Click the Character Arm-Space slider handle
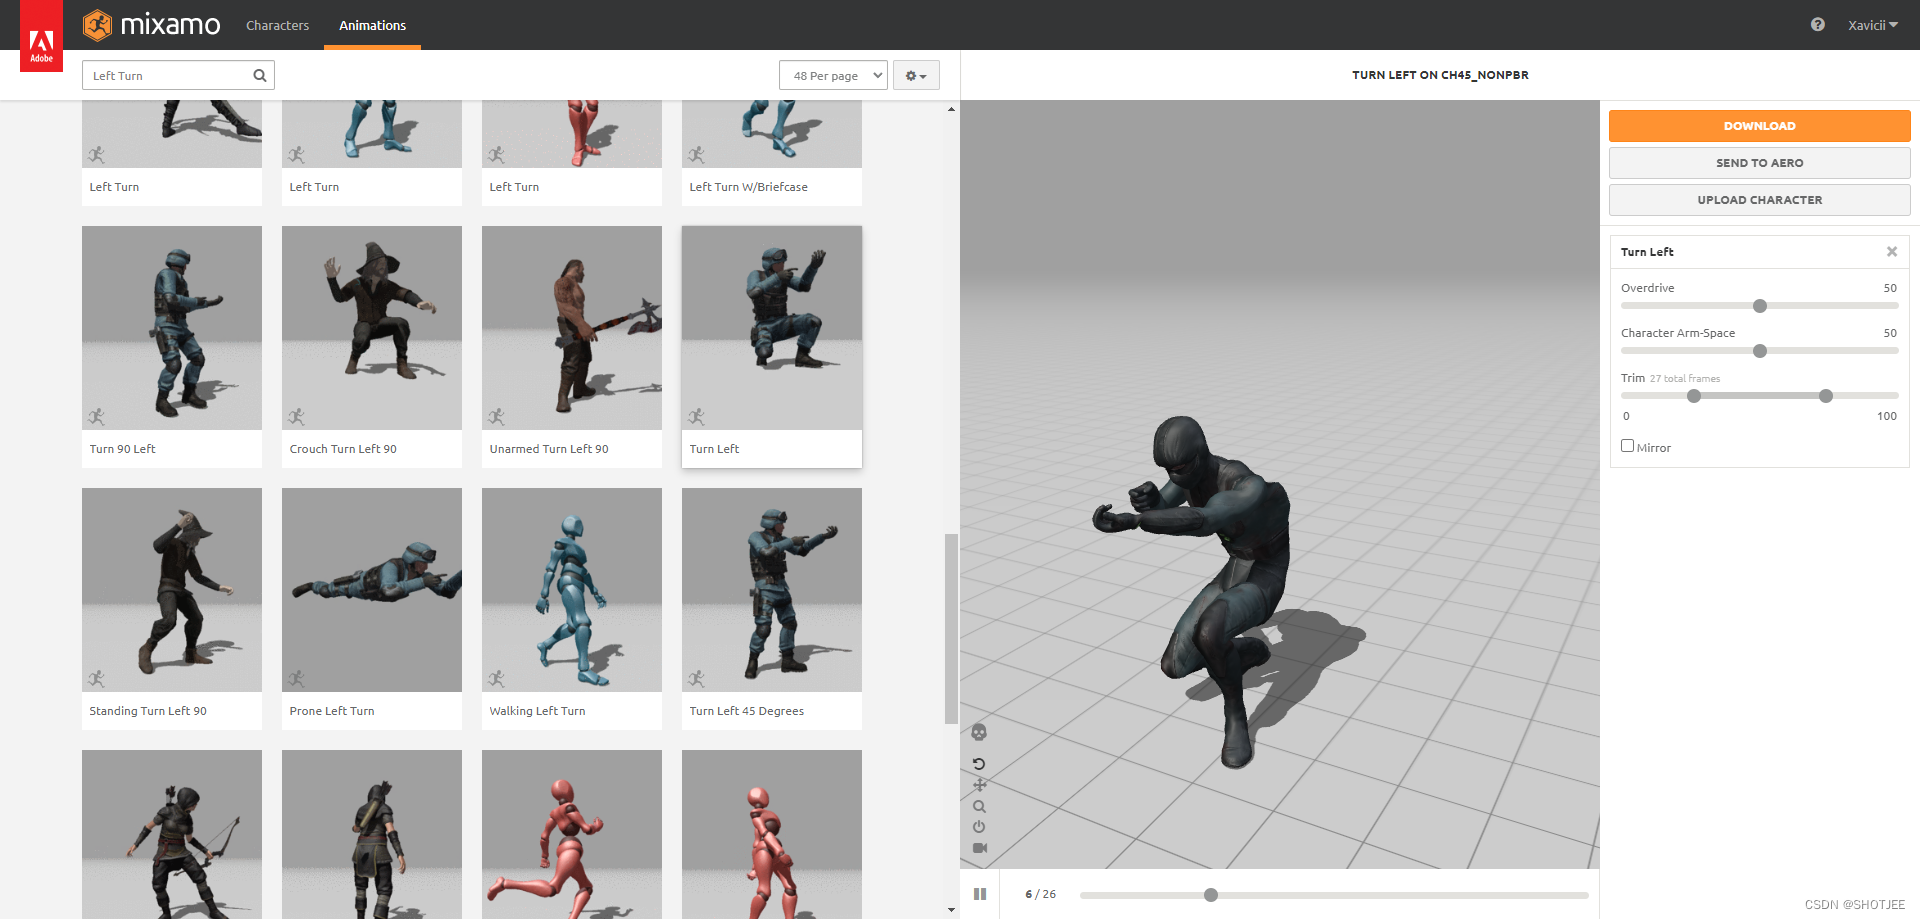The height and width of the screenshot is (919, 1920). [x=1760, y=351]
